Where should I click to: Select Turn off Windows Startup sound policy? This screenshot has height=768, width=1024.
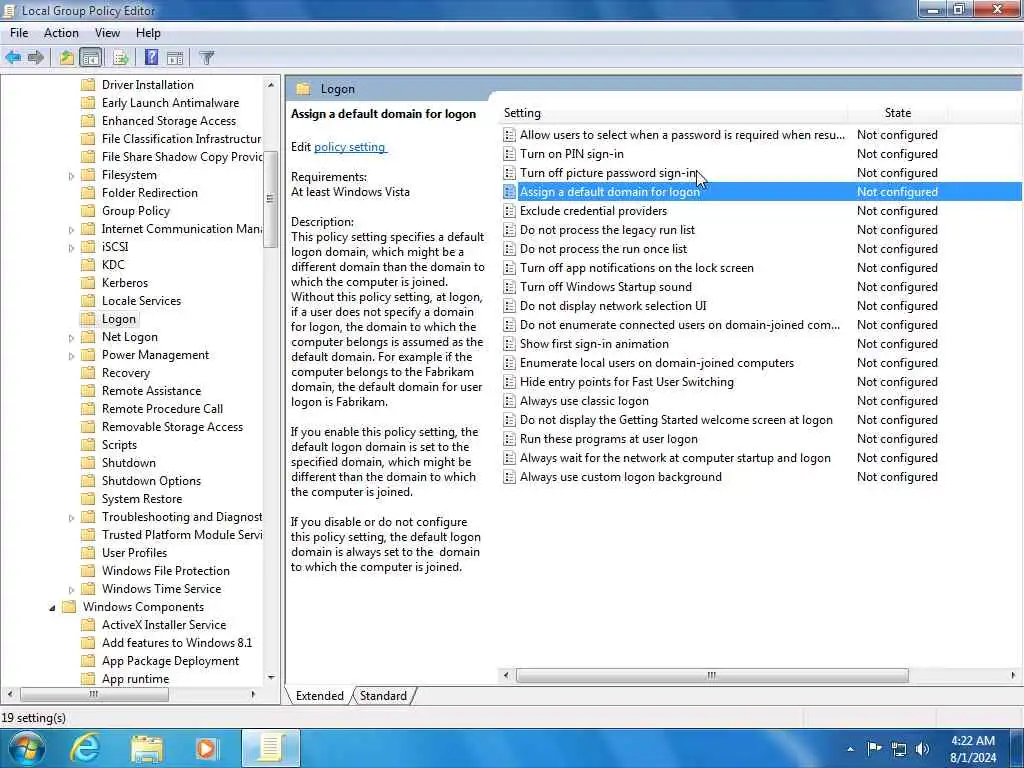605,287
